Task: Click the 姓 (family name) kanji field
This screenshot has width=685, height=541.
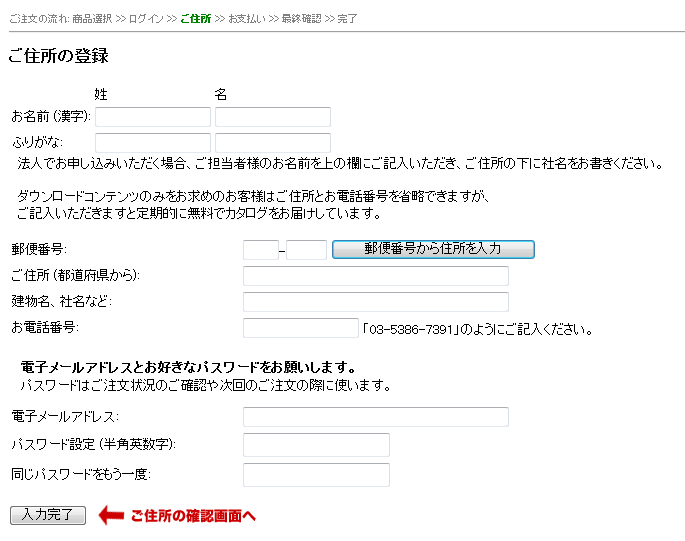Action: click(x=152, y=117)
